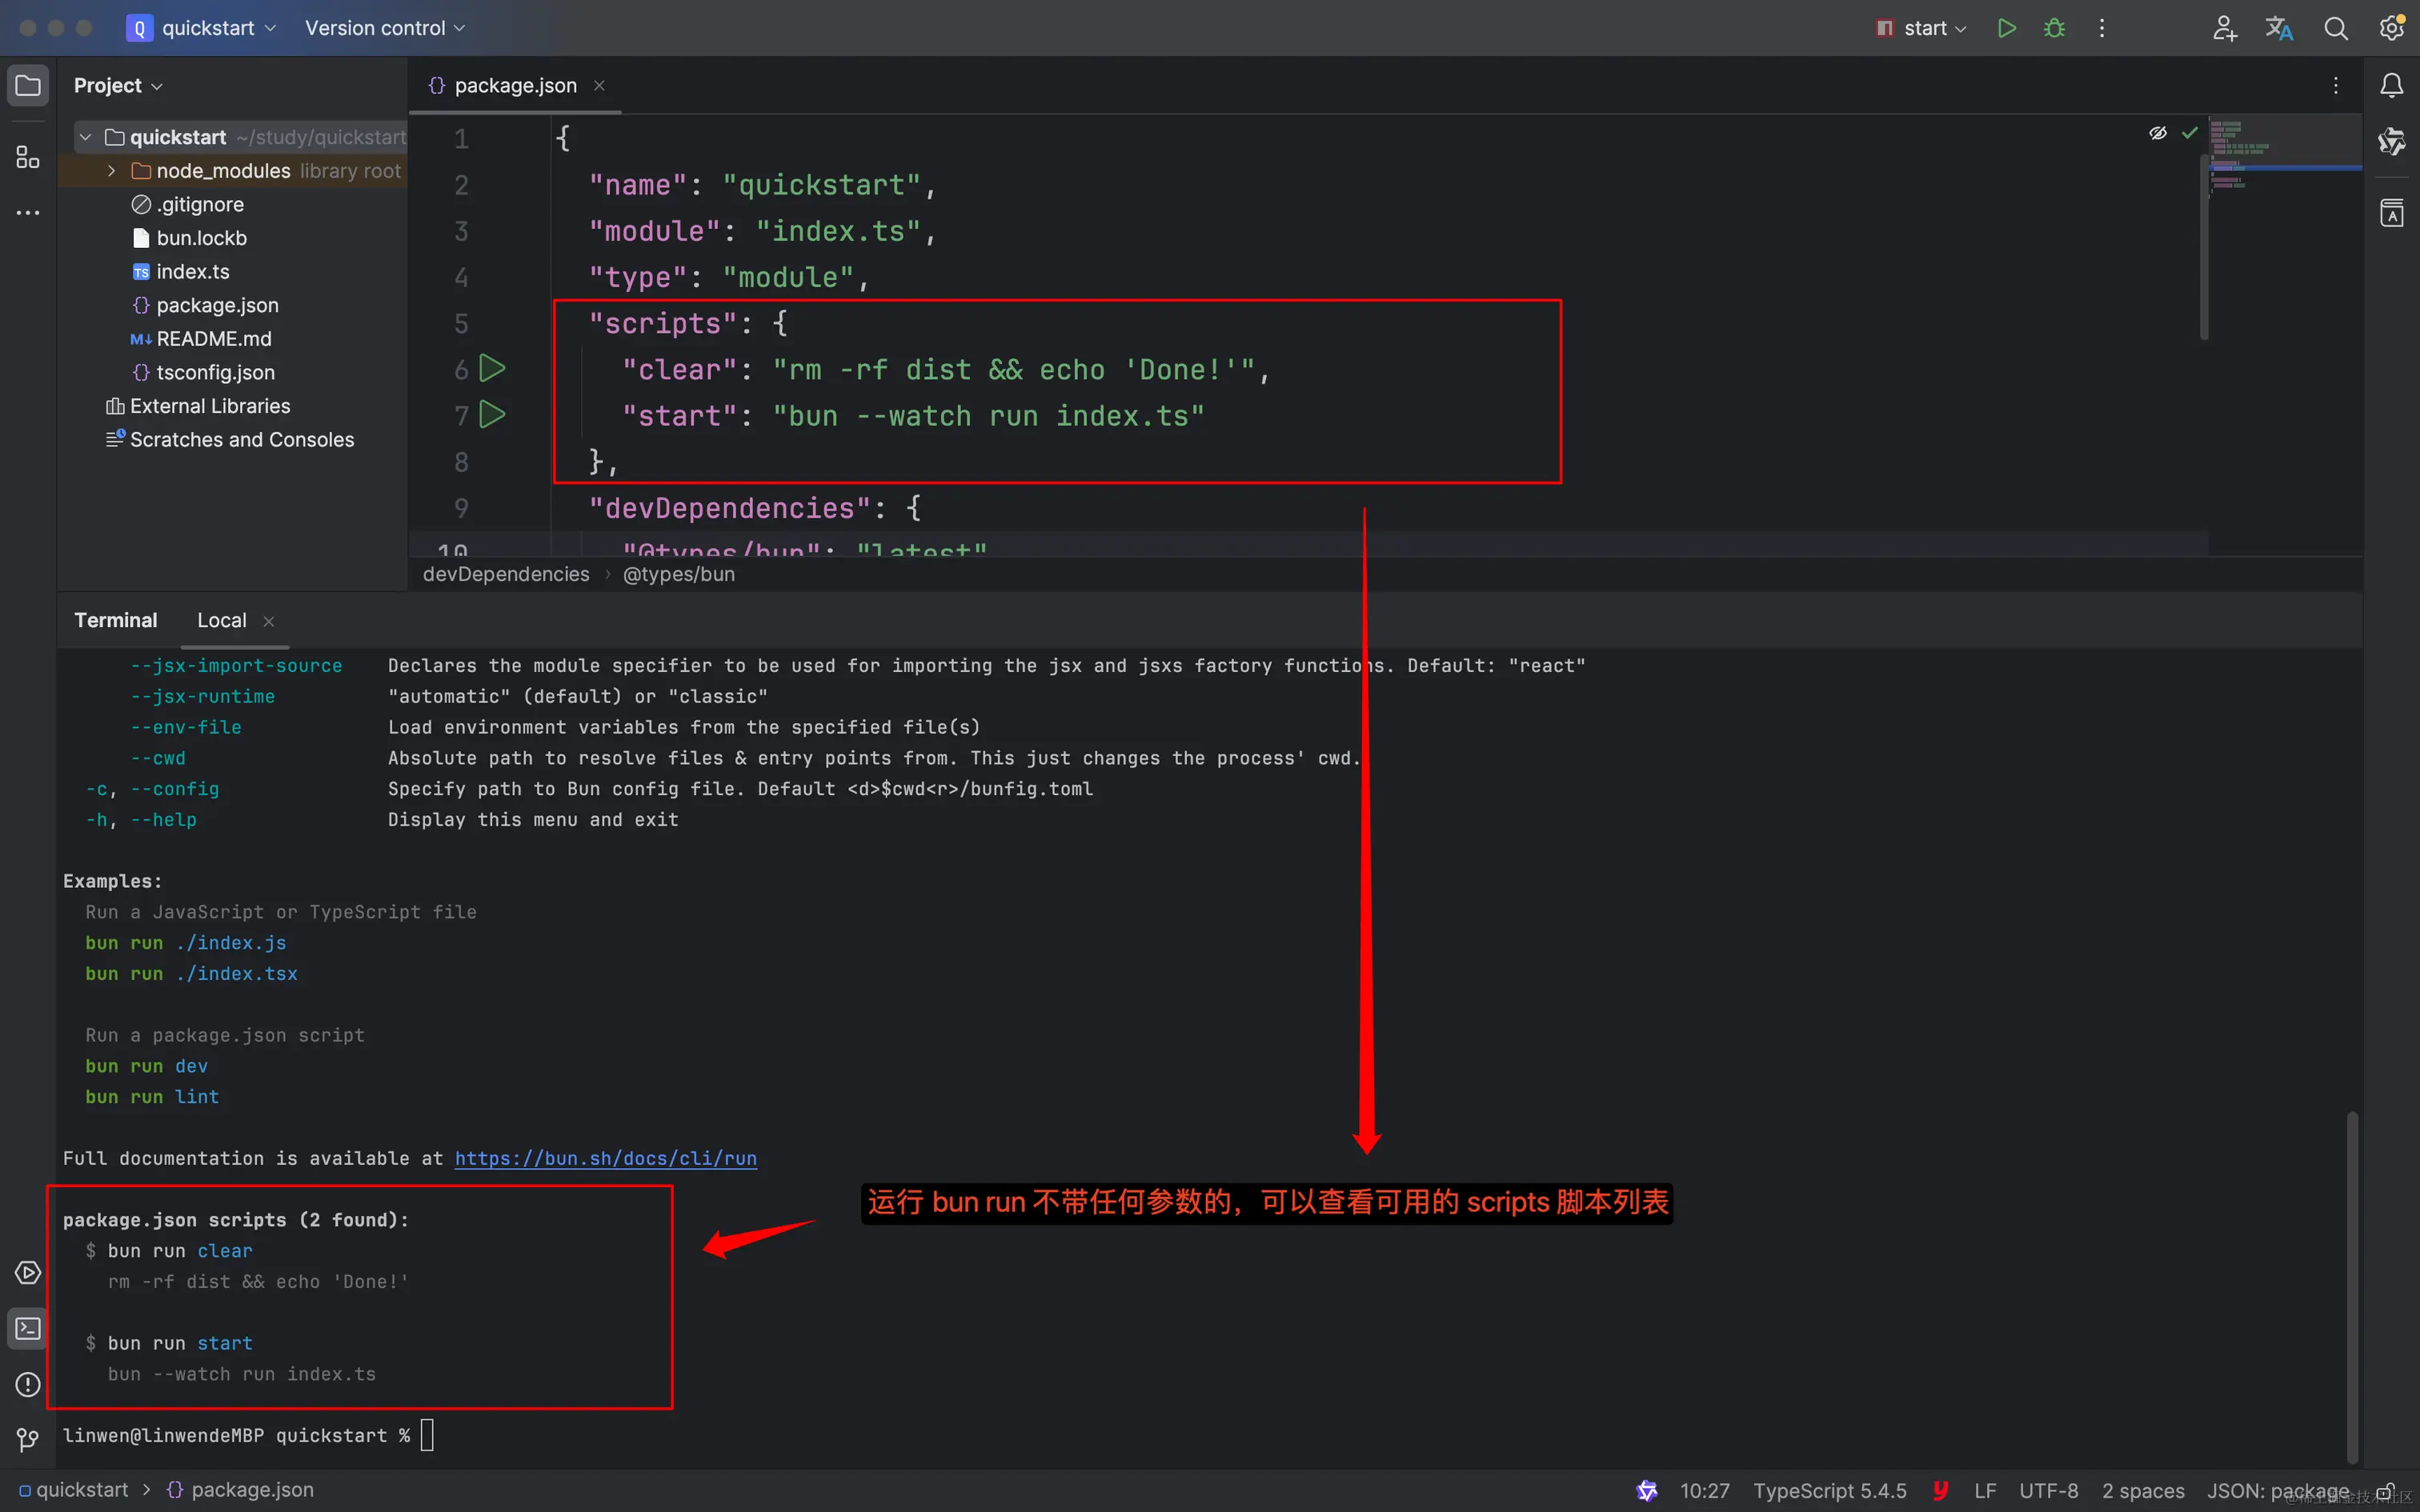Run the start script from gutter icon

point(492,414)
